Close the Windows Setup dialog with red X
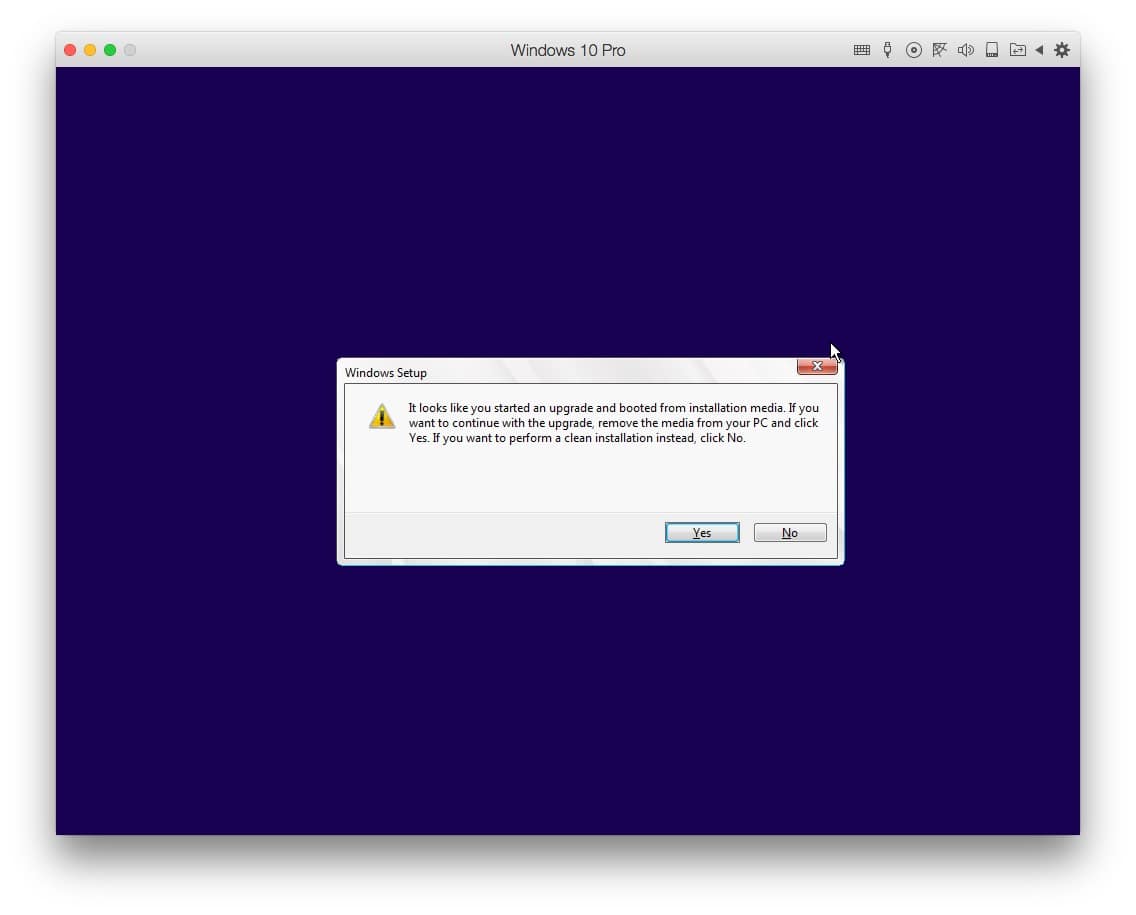The image size is (1136, 915). pos(817,367)
